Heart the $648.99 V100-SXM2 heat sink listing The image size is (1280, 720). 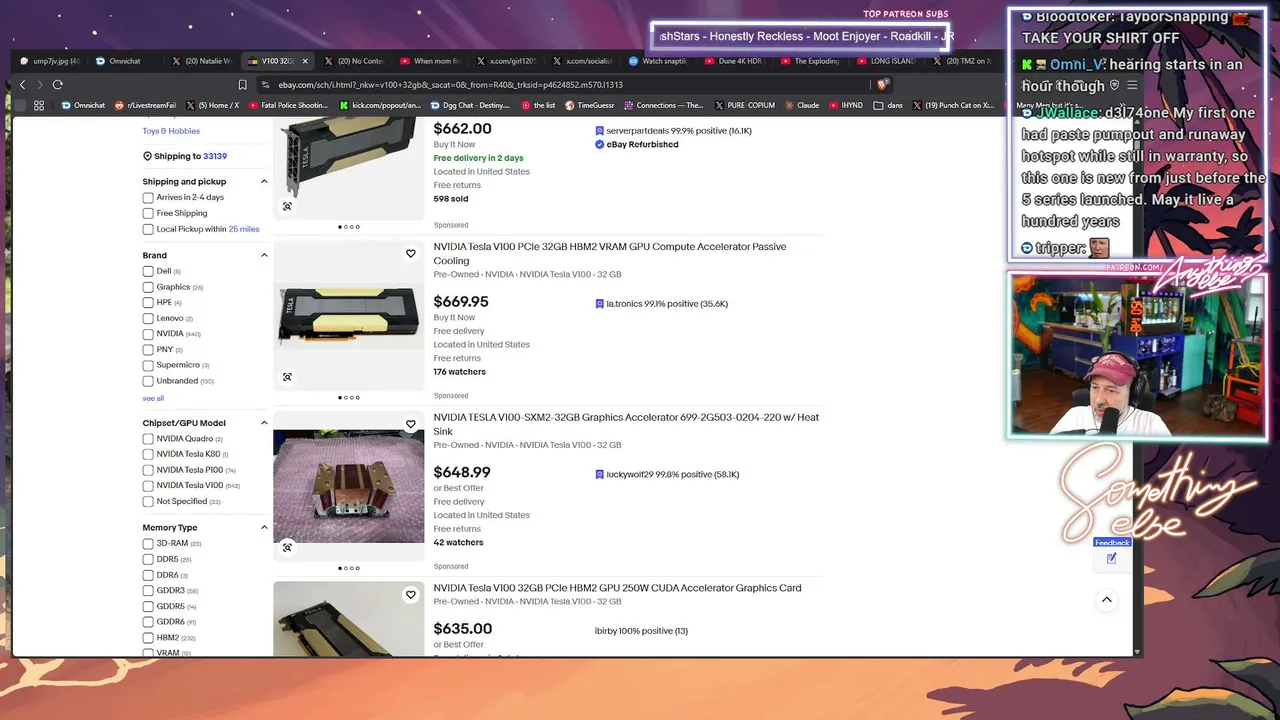coord(410,424)
